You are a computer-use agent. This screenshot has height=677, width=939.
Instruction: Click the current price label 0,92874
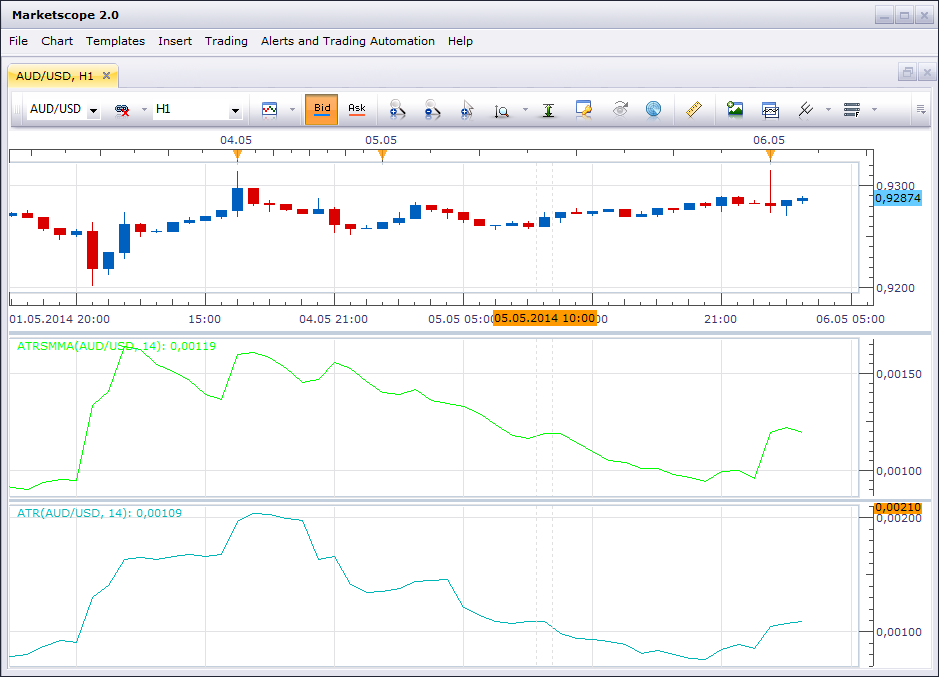pyautogui.click(x=898, y=198)
